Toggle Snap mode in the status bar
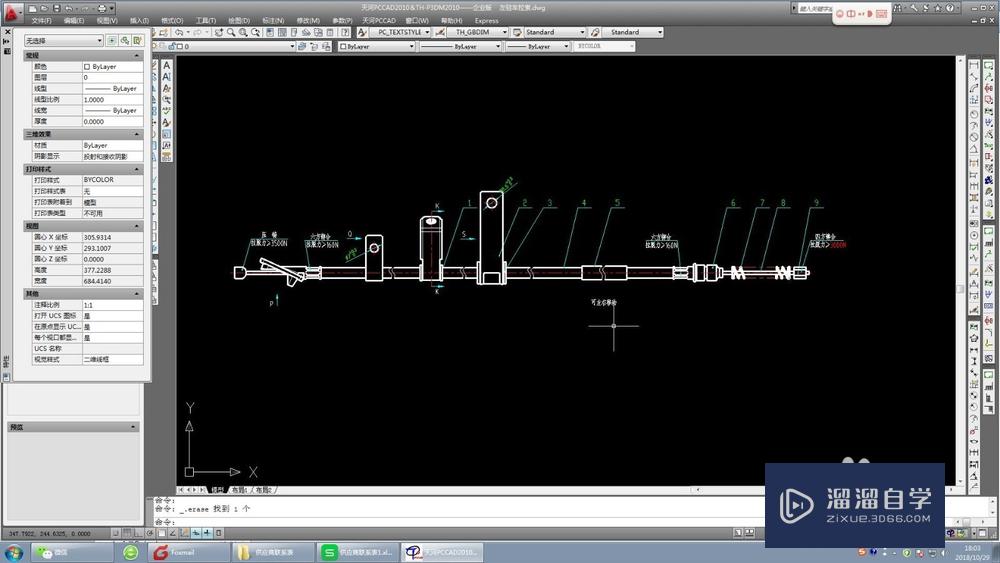This screenshot has height=563, width=1000. pyautogui.click(x=115, y=533)
